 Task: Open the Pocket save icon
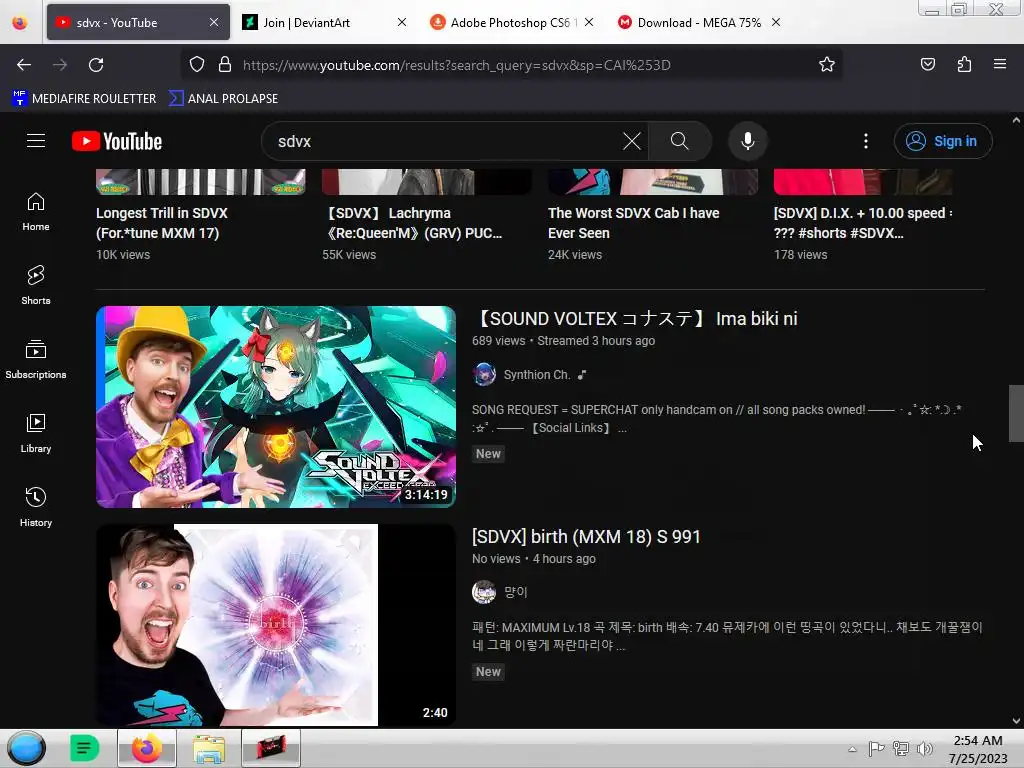click(x=927, y=64)
